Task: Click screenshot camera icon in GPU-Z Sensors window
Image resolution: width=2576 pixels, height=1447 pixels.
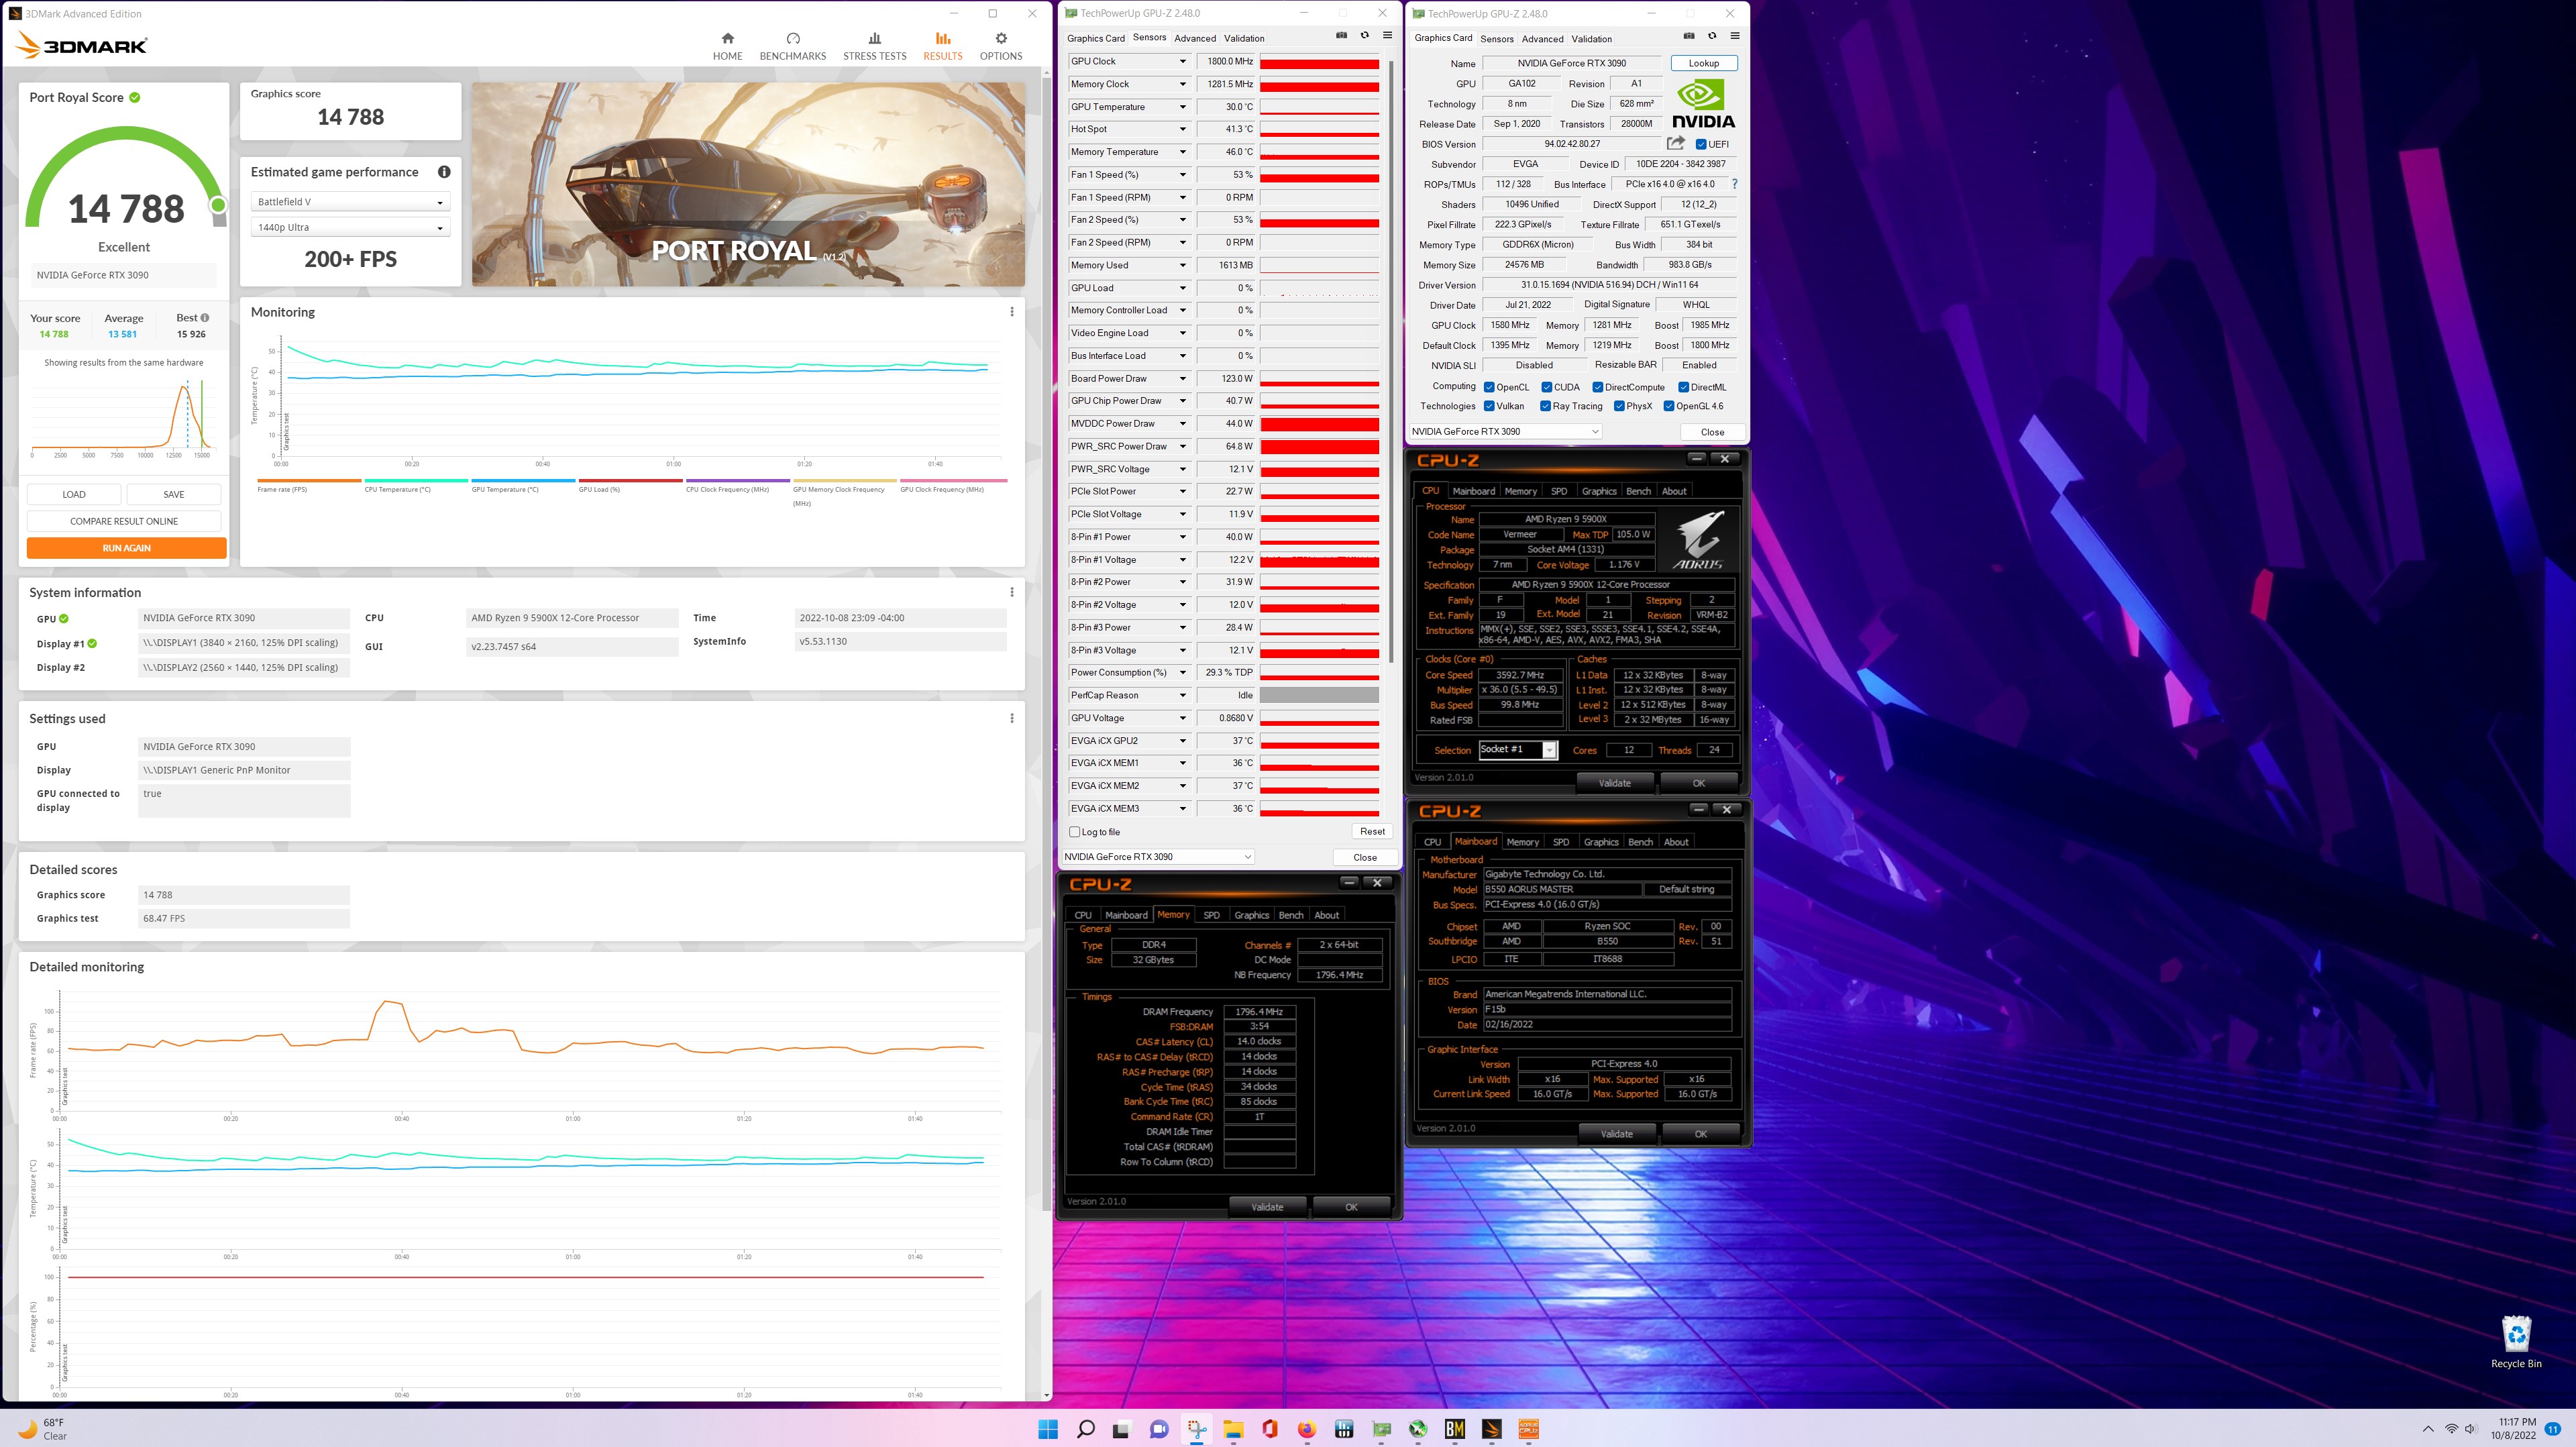Action: coord(1341,36)
